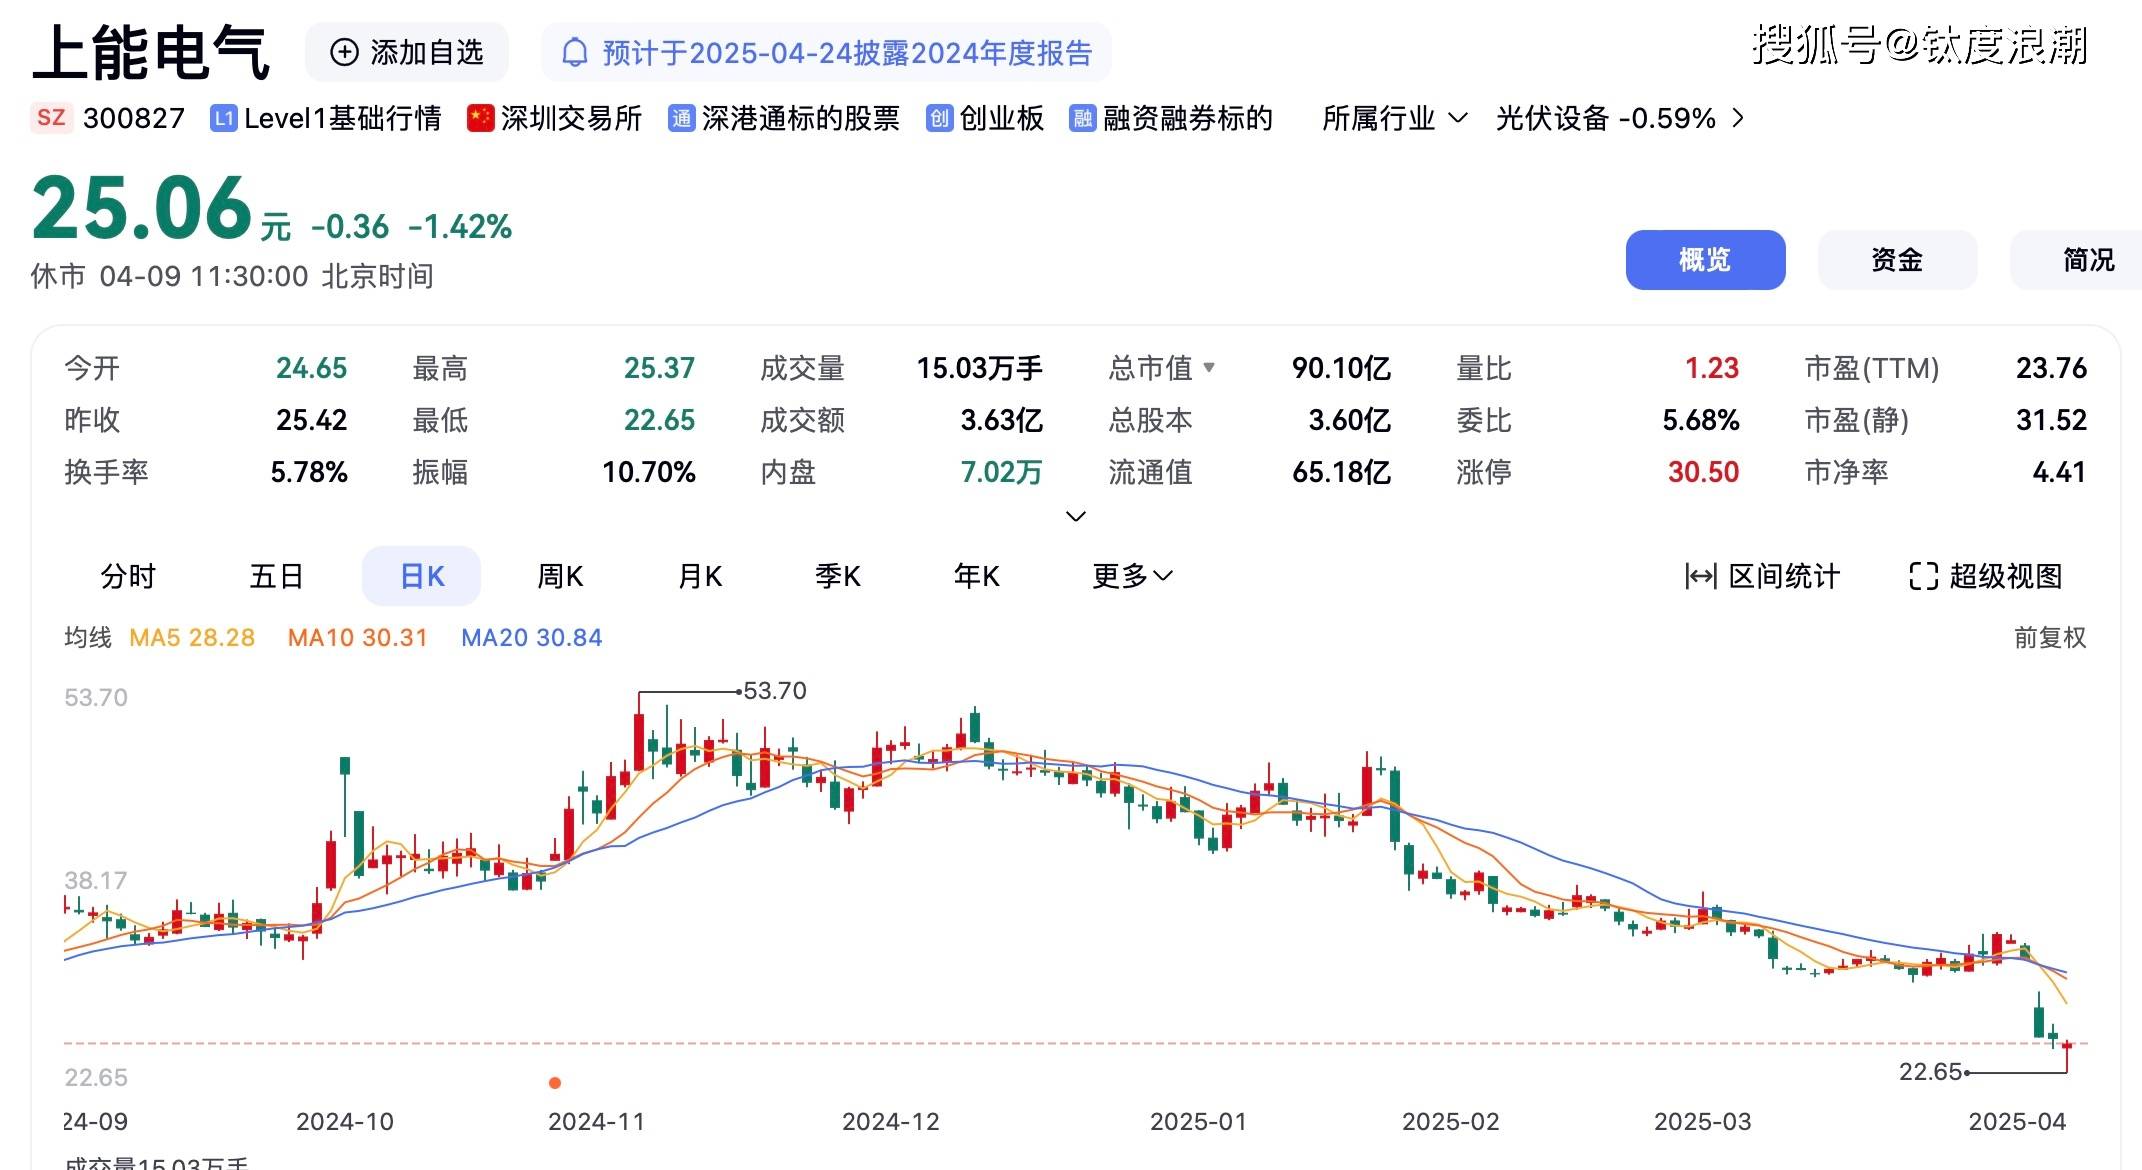Select the 周K chart tab
Viewport: 2142px width, 1170px height.
click(x=560, y=576)
